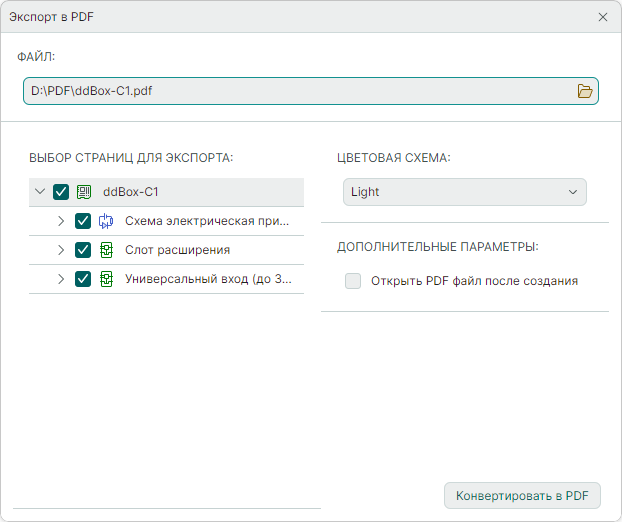Expand the Схема электрическая tree item
The width and height of the screenshot is (622, 522).
tap(61, 221)
